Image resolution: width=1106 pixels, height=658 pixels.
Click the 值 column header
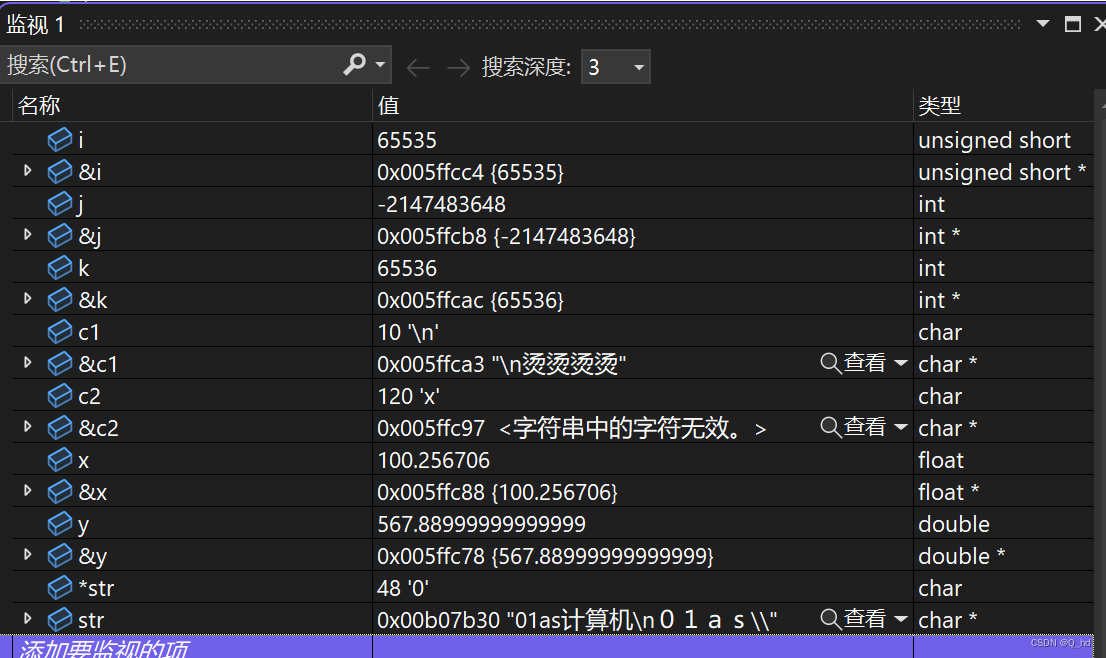click(x=385, y=105)
